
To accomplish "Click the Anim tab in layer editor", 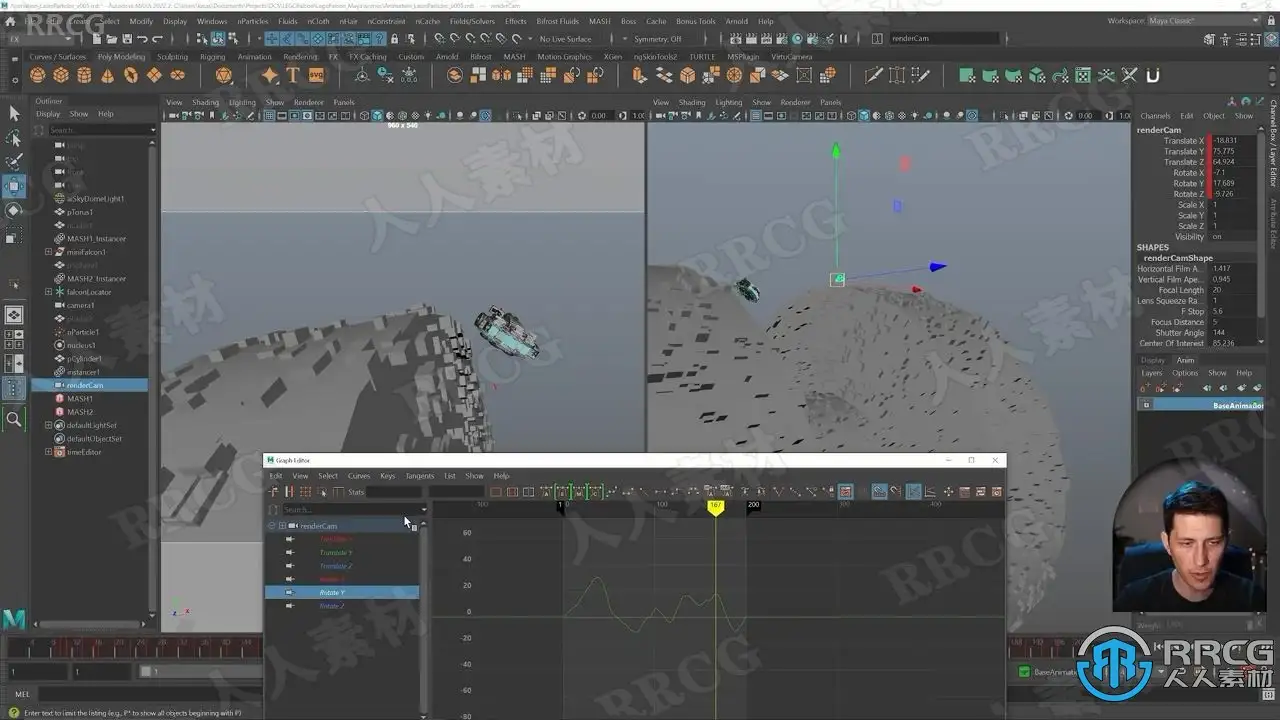I will coord(1185,360).
